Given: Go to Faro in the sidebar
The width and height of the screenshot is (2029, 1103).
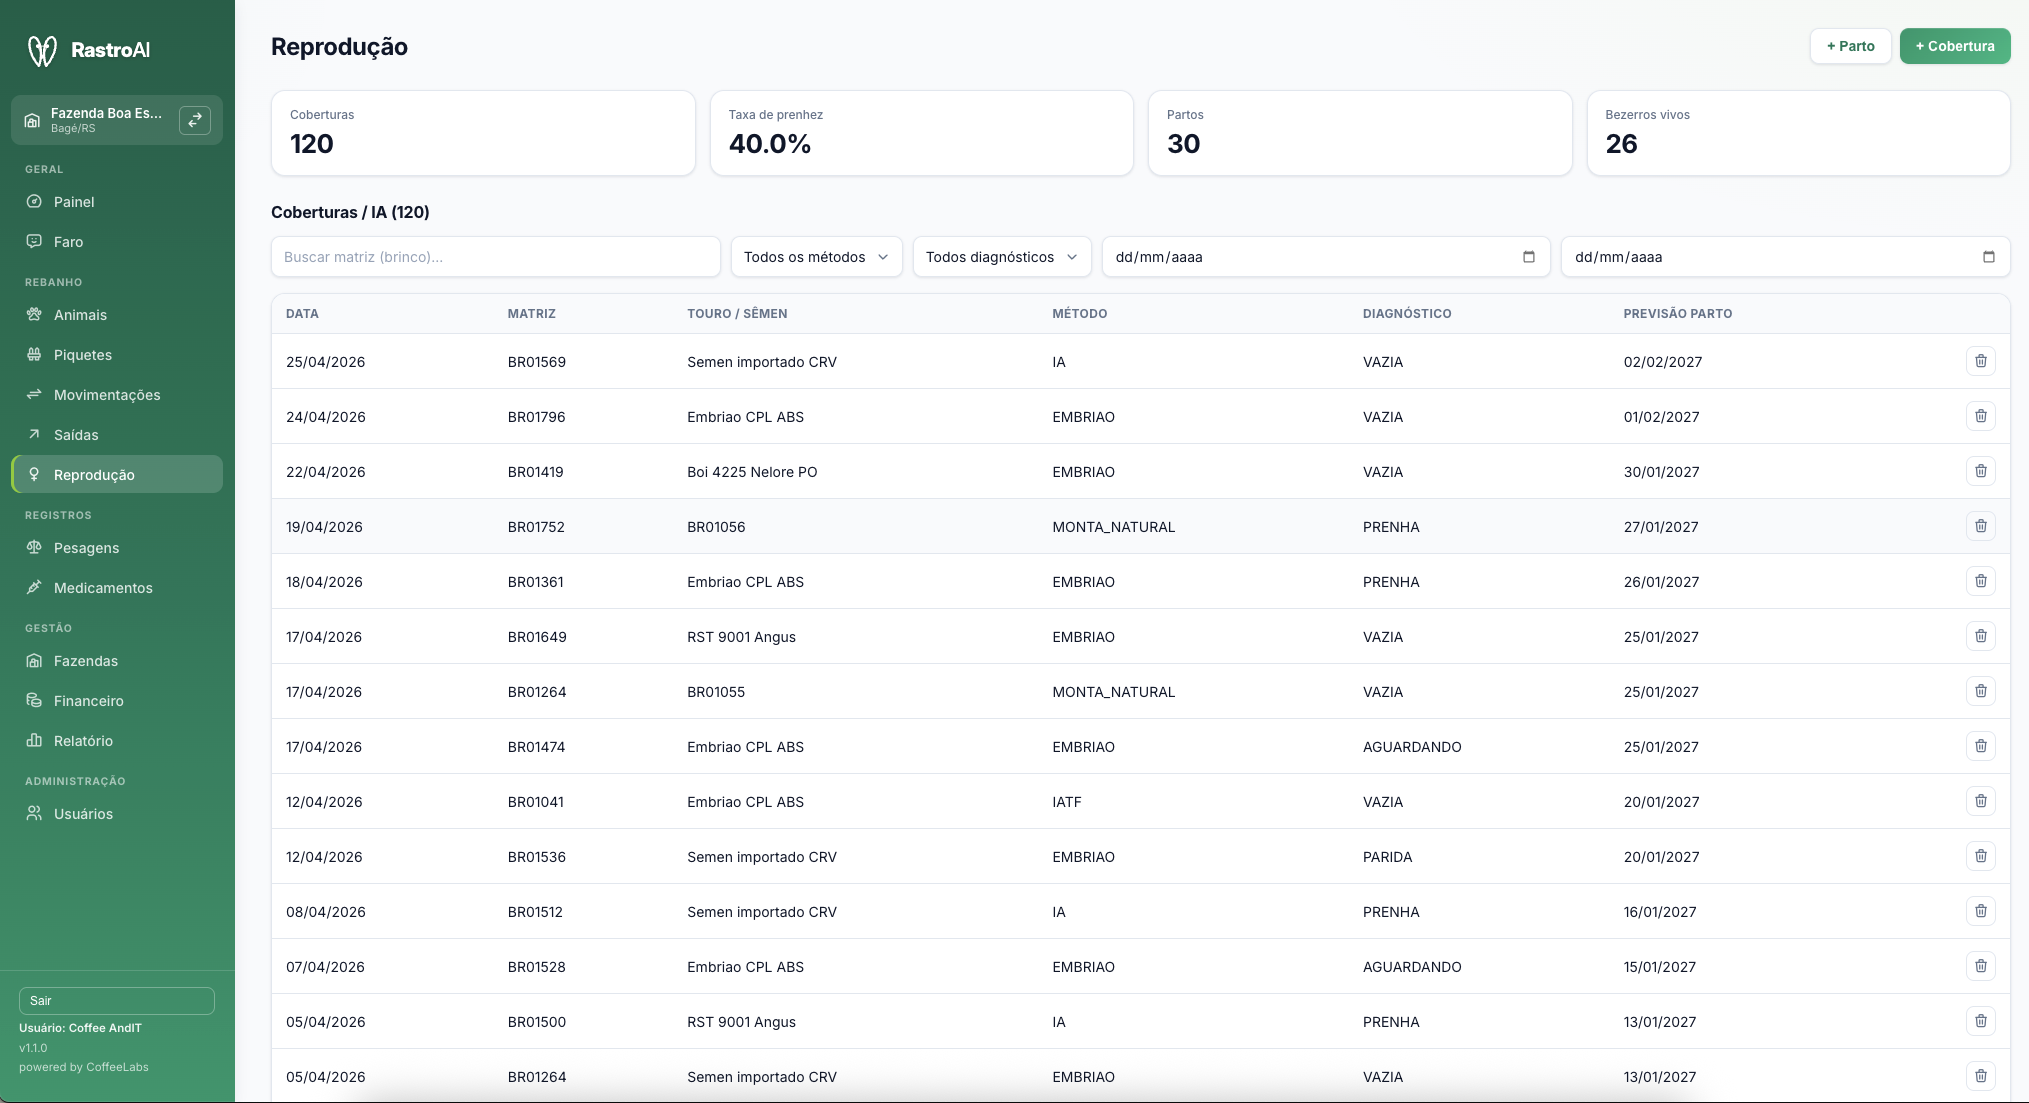Looking at the screenshot, I should pyautogui.click(x=117, y=242).
